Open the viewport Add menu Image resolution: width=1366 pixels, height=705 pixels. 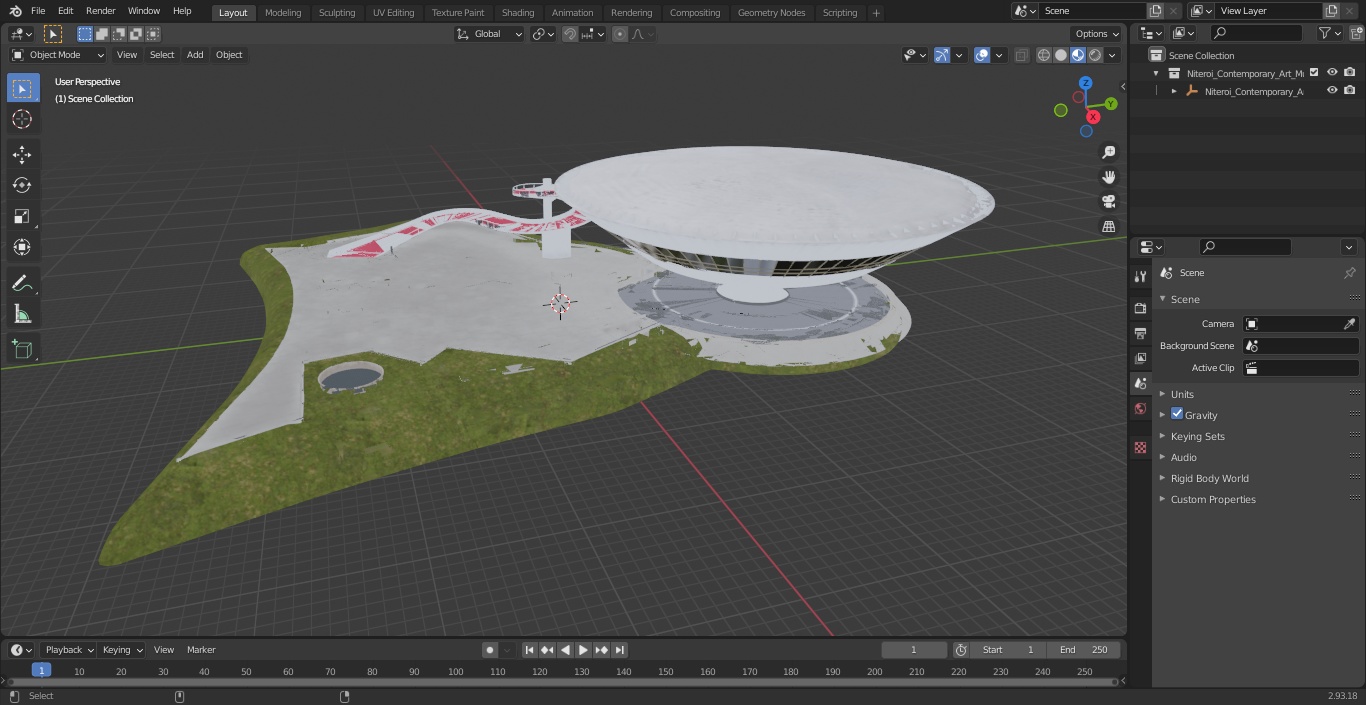coord(195,55)
